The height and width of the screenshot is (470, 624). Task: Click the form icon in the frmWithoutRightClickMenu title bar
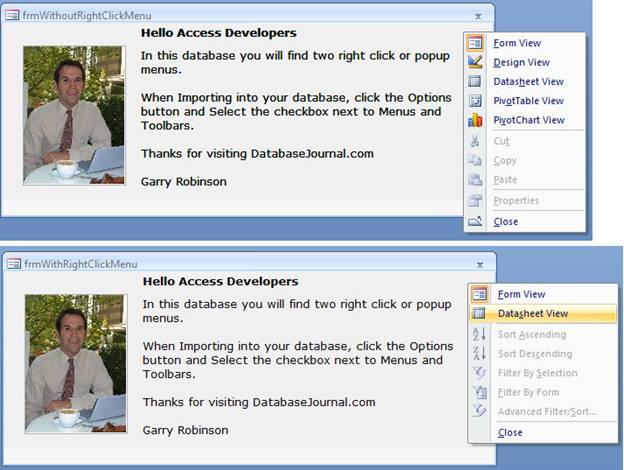(12, 16)
